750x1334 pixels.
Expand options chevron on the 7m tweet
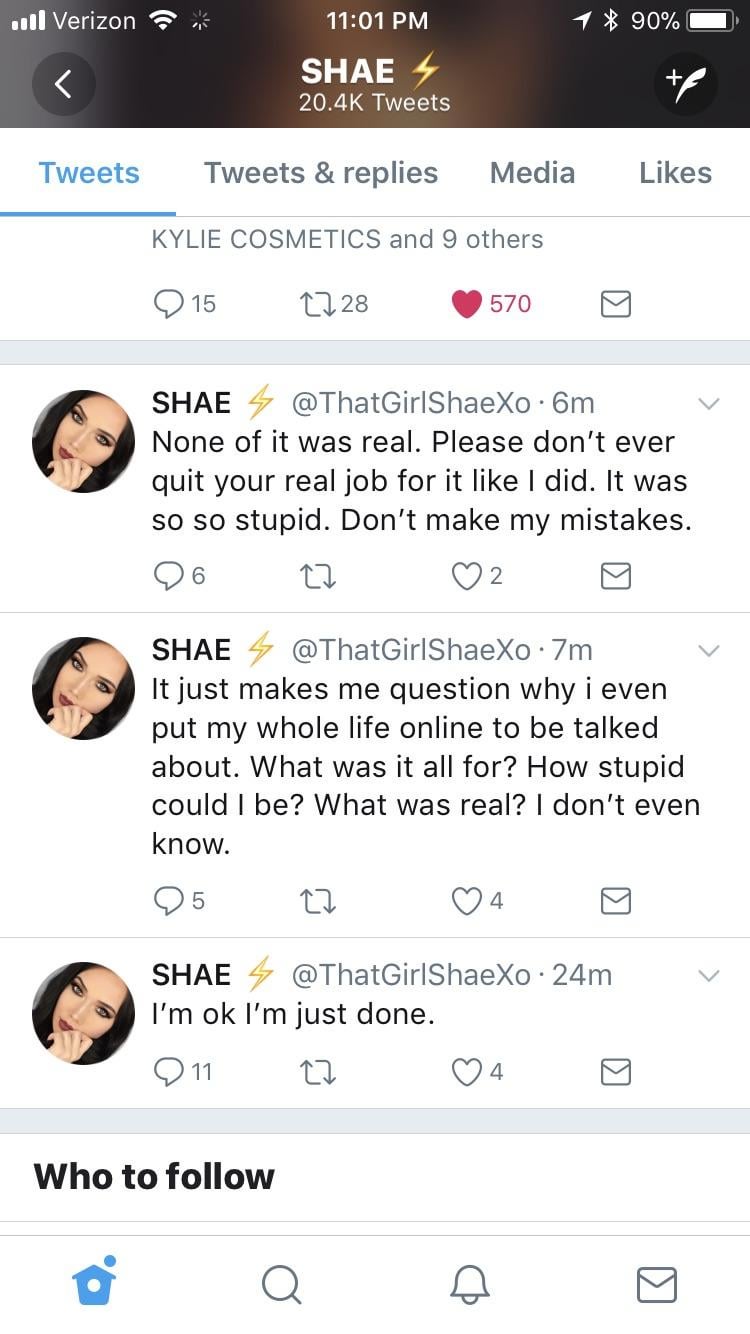pyautogui.click(x=708, y=650)
